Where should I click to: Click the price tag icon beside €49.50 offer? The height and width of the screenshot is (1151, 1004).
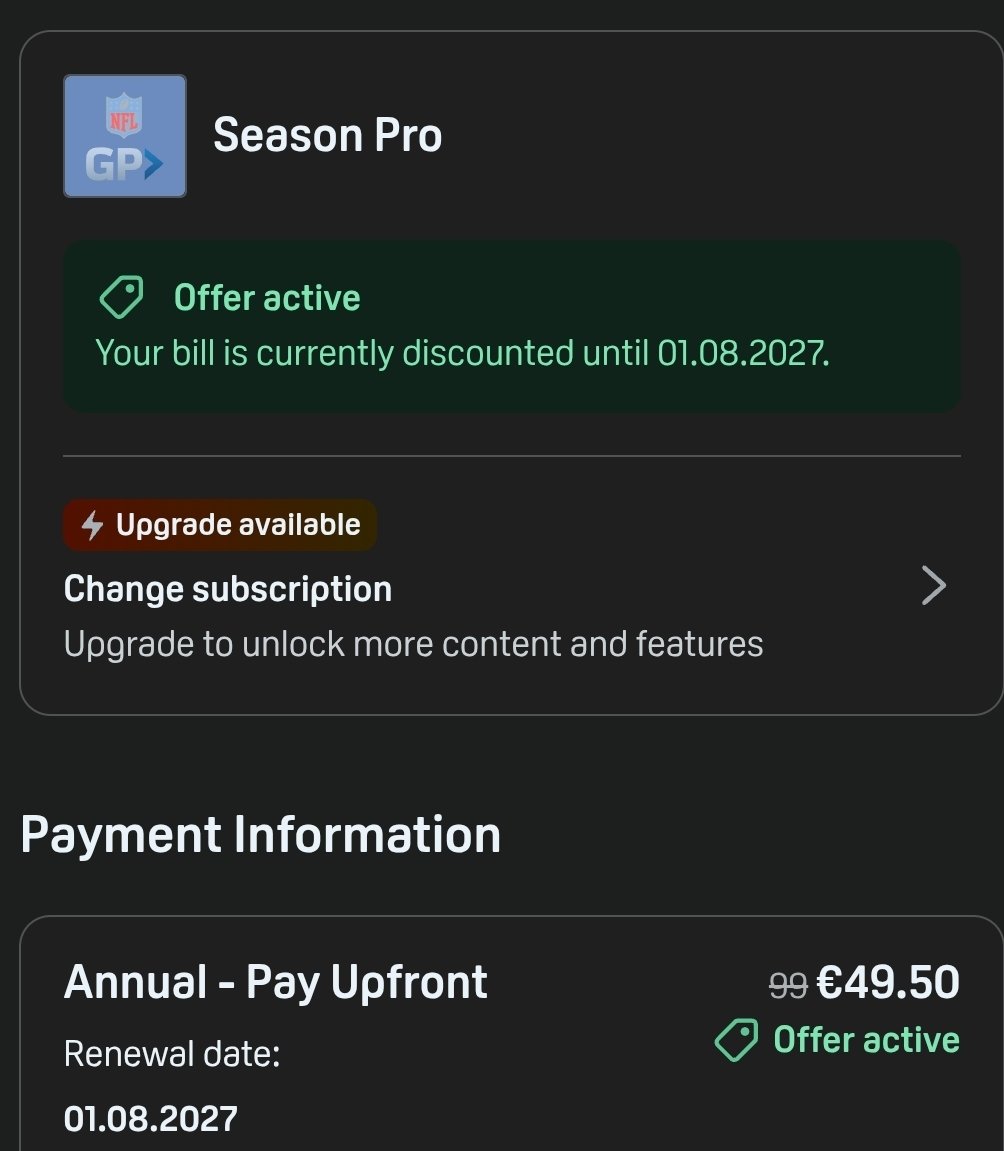click(x=736, y=1040)
